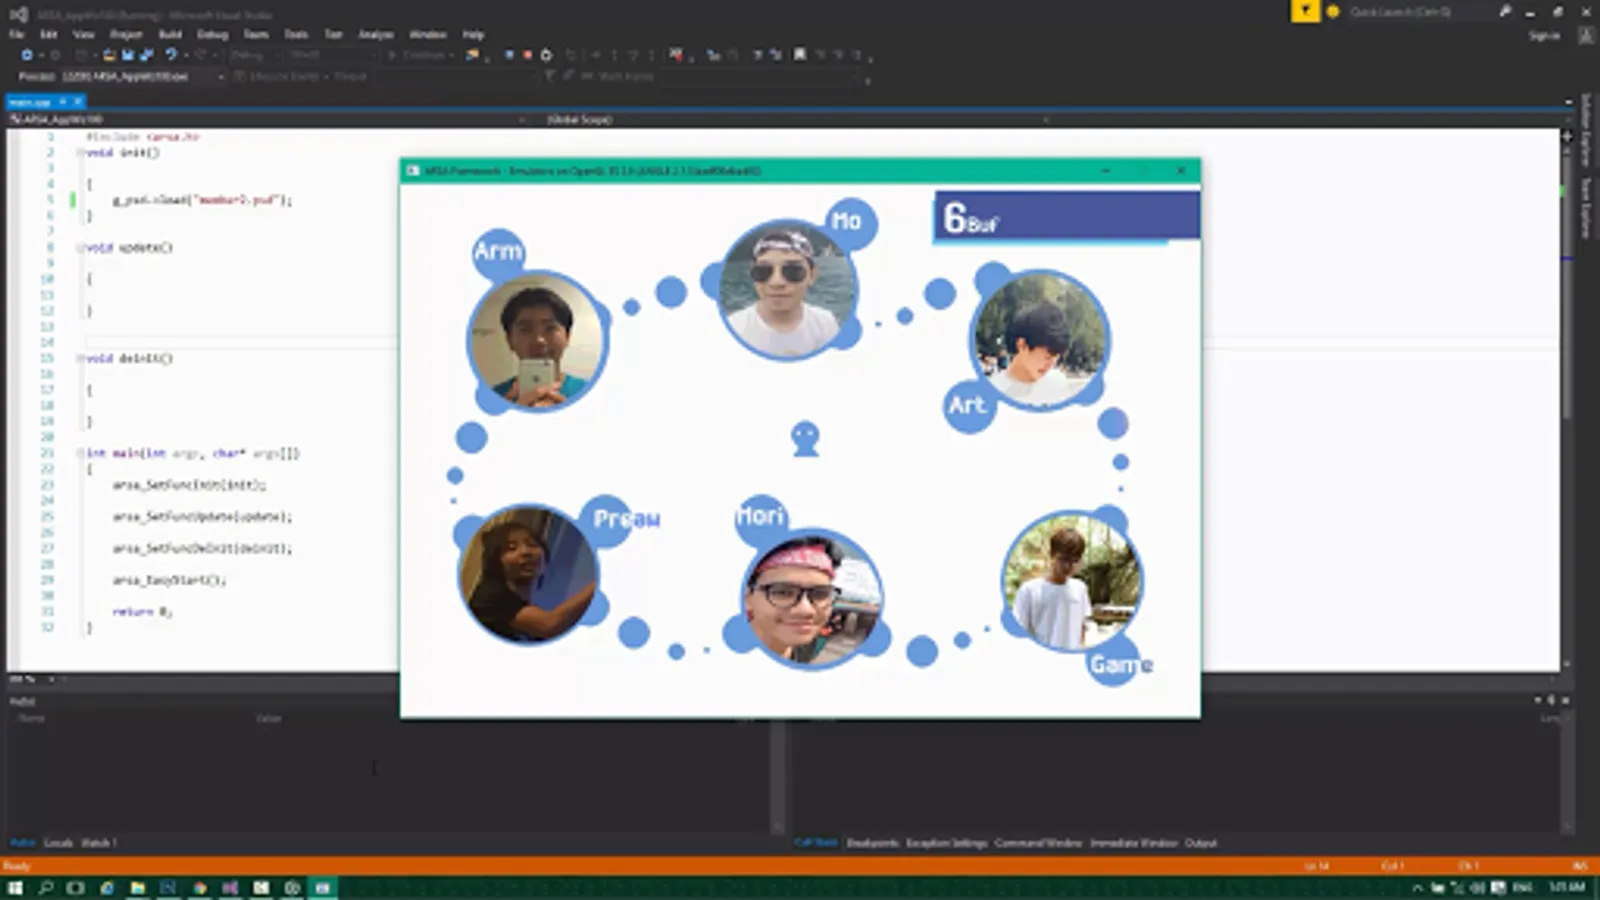Open the Window menu
Viewport: 1600px width, 900px height.
tap(428, 34)
